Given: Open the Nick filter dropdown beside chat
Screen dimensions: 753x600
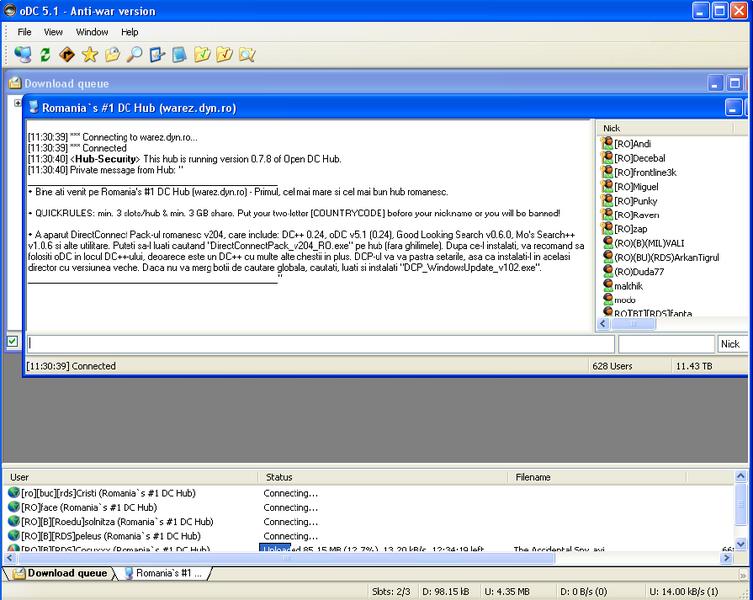Looking at the screenshot, I should point(732,344).
